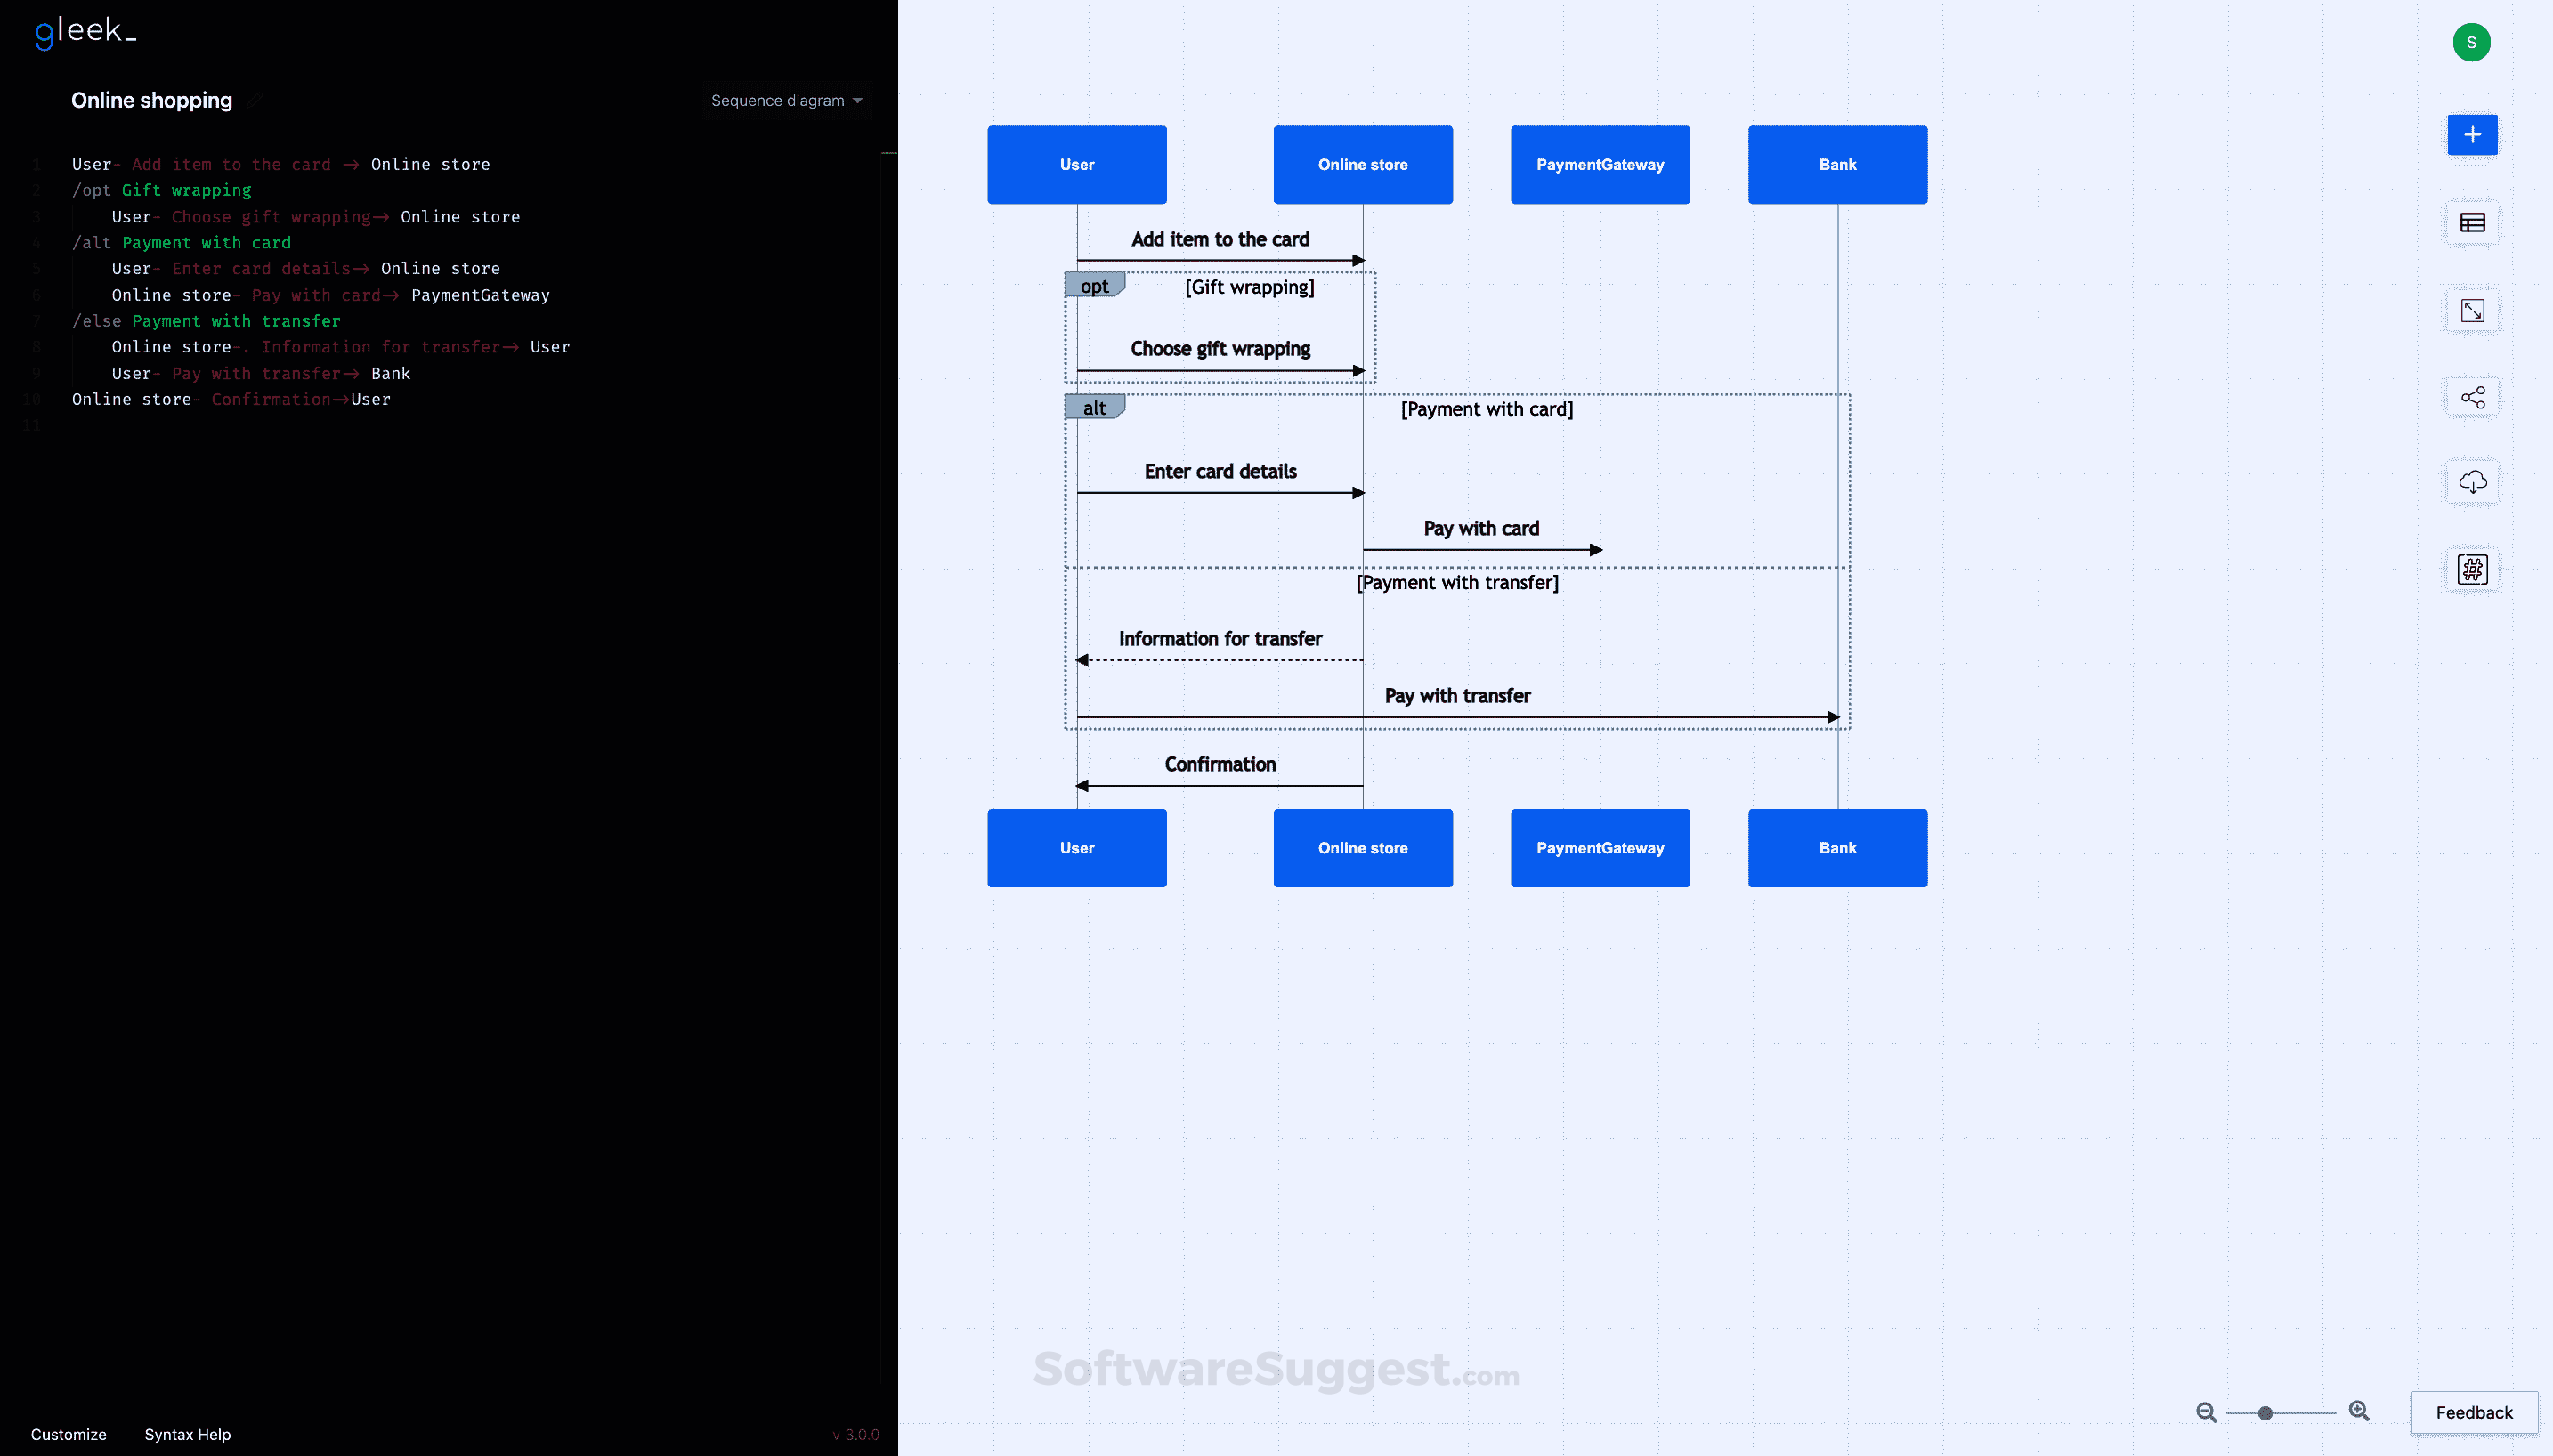Click the Syntax Help link

(188, 1433)
